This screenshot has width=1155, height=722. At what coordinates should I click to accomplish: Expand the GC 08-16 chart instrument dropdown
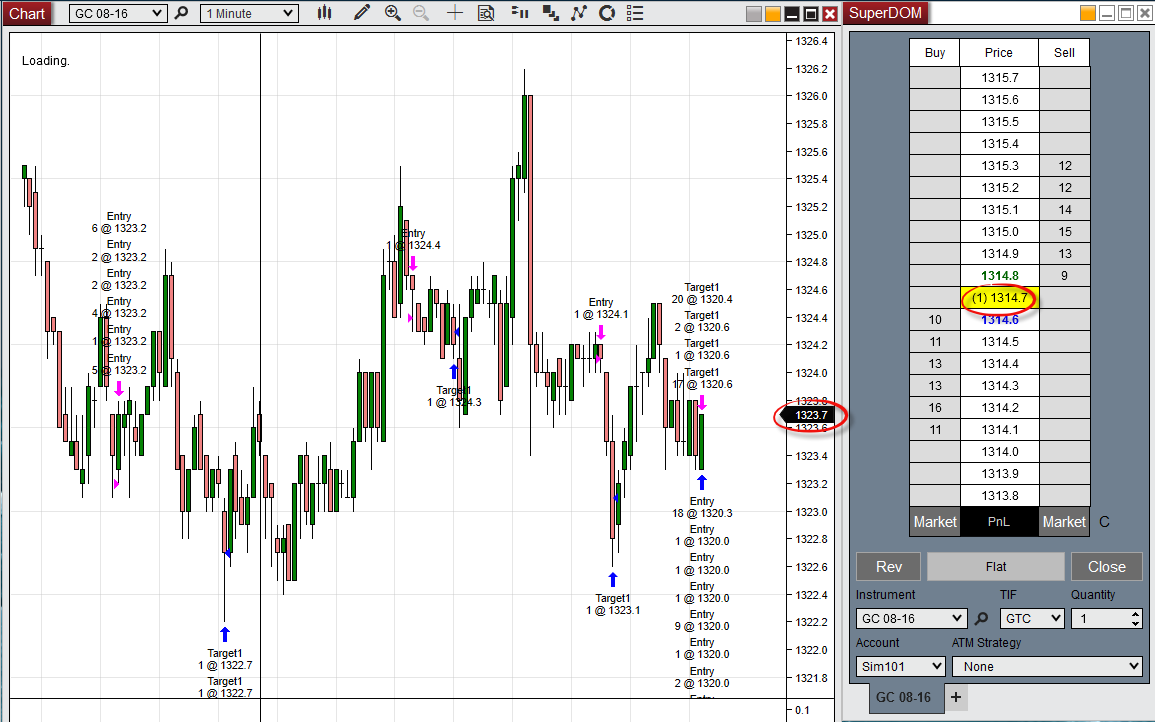point(118,13)
